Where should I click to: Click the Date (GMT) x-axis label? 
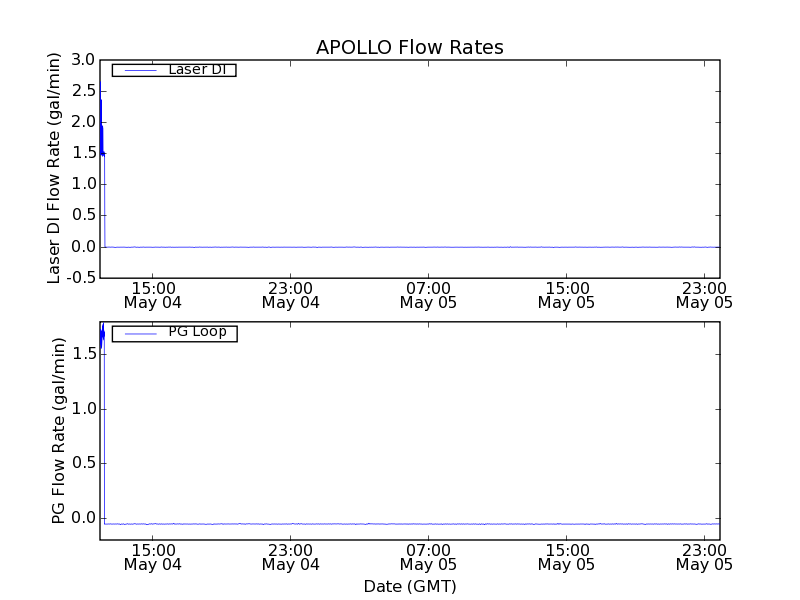(x=409, y=586)
